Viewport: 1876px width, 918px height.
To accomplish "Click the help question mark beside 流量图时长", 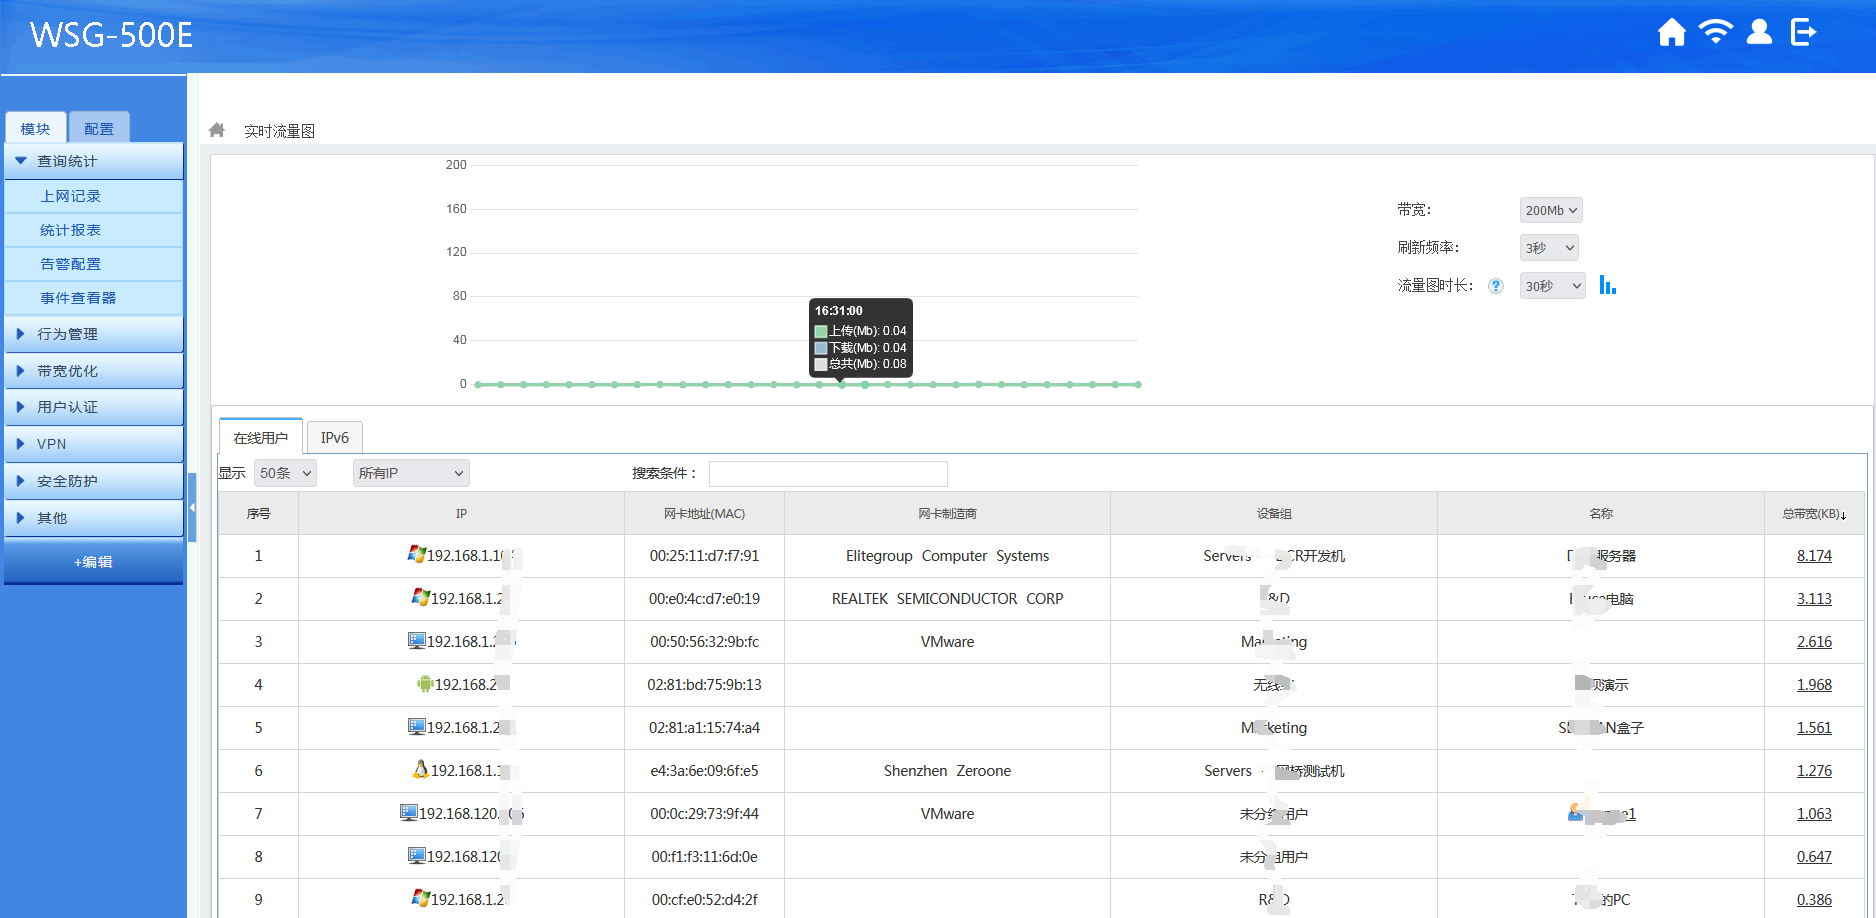I will coord(1495,286).
